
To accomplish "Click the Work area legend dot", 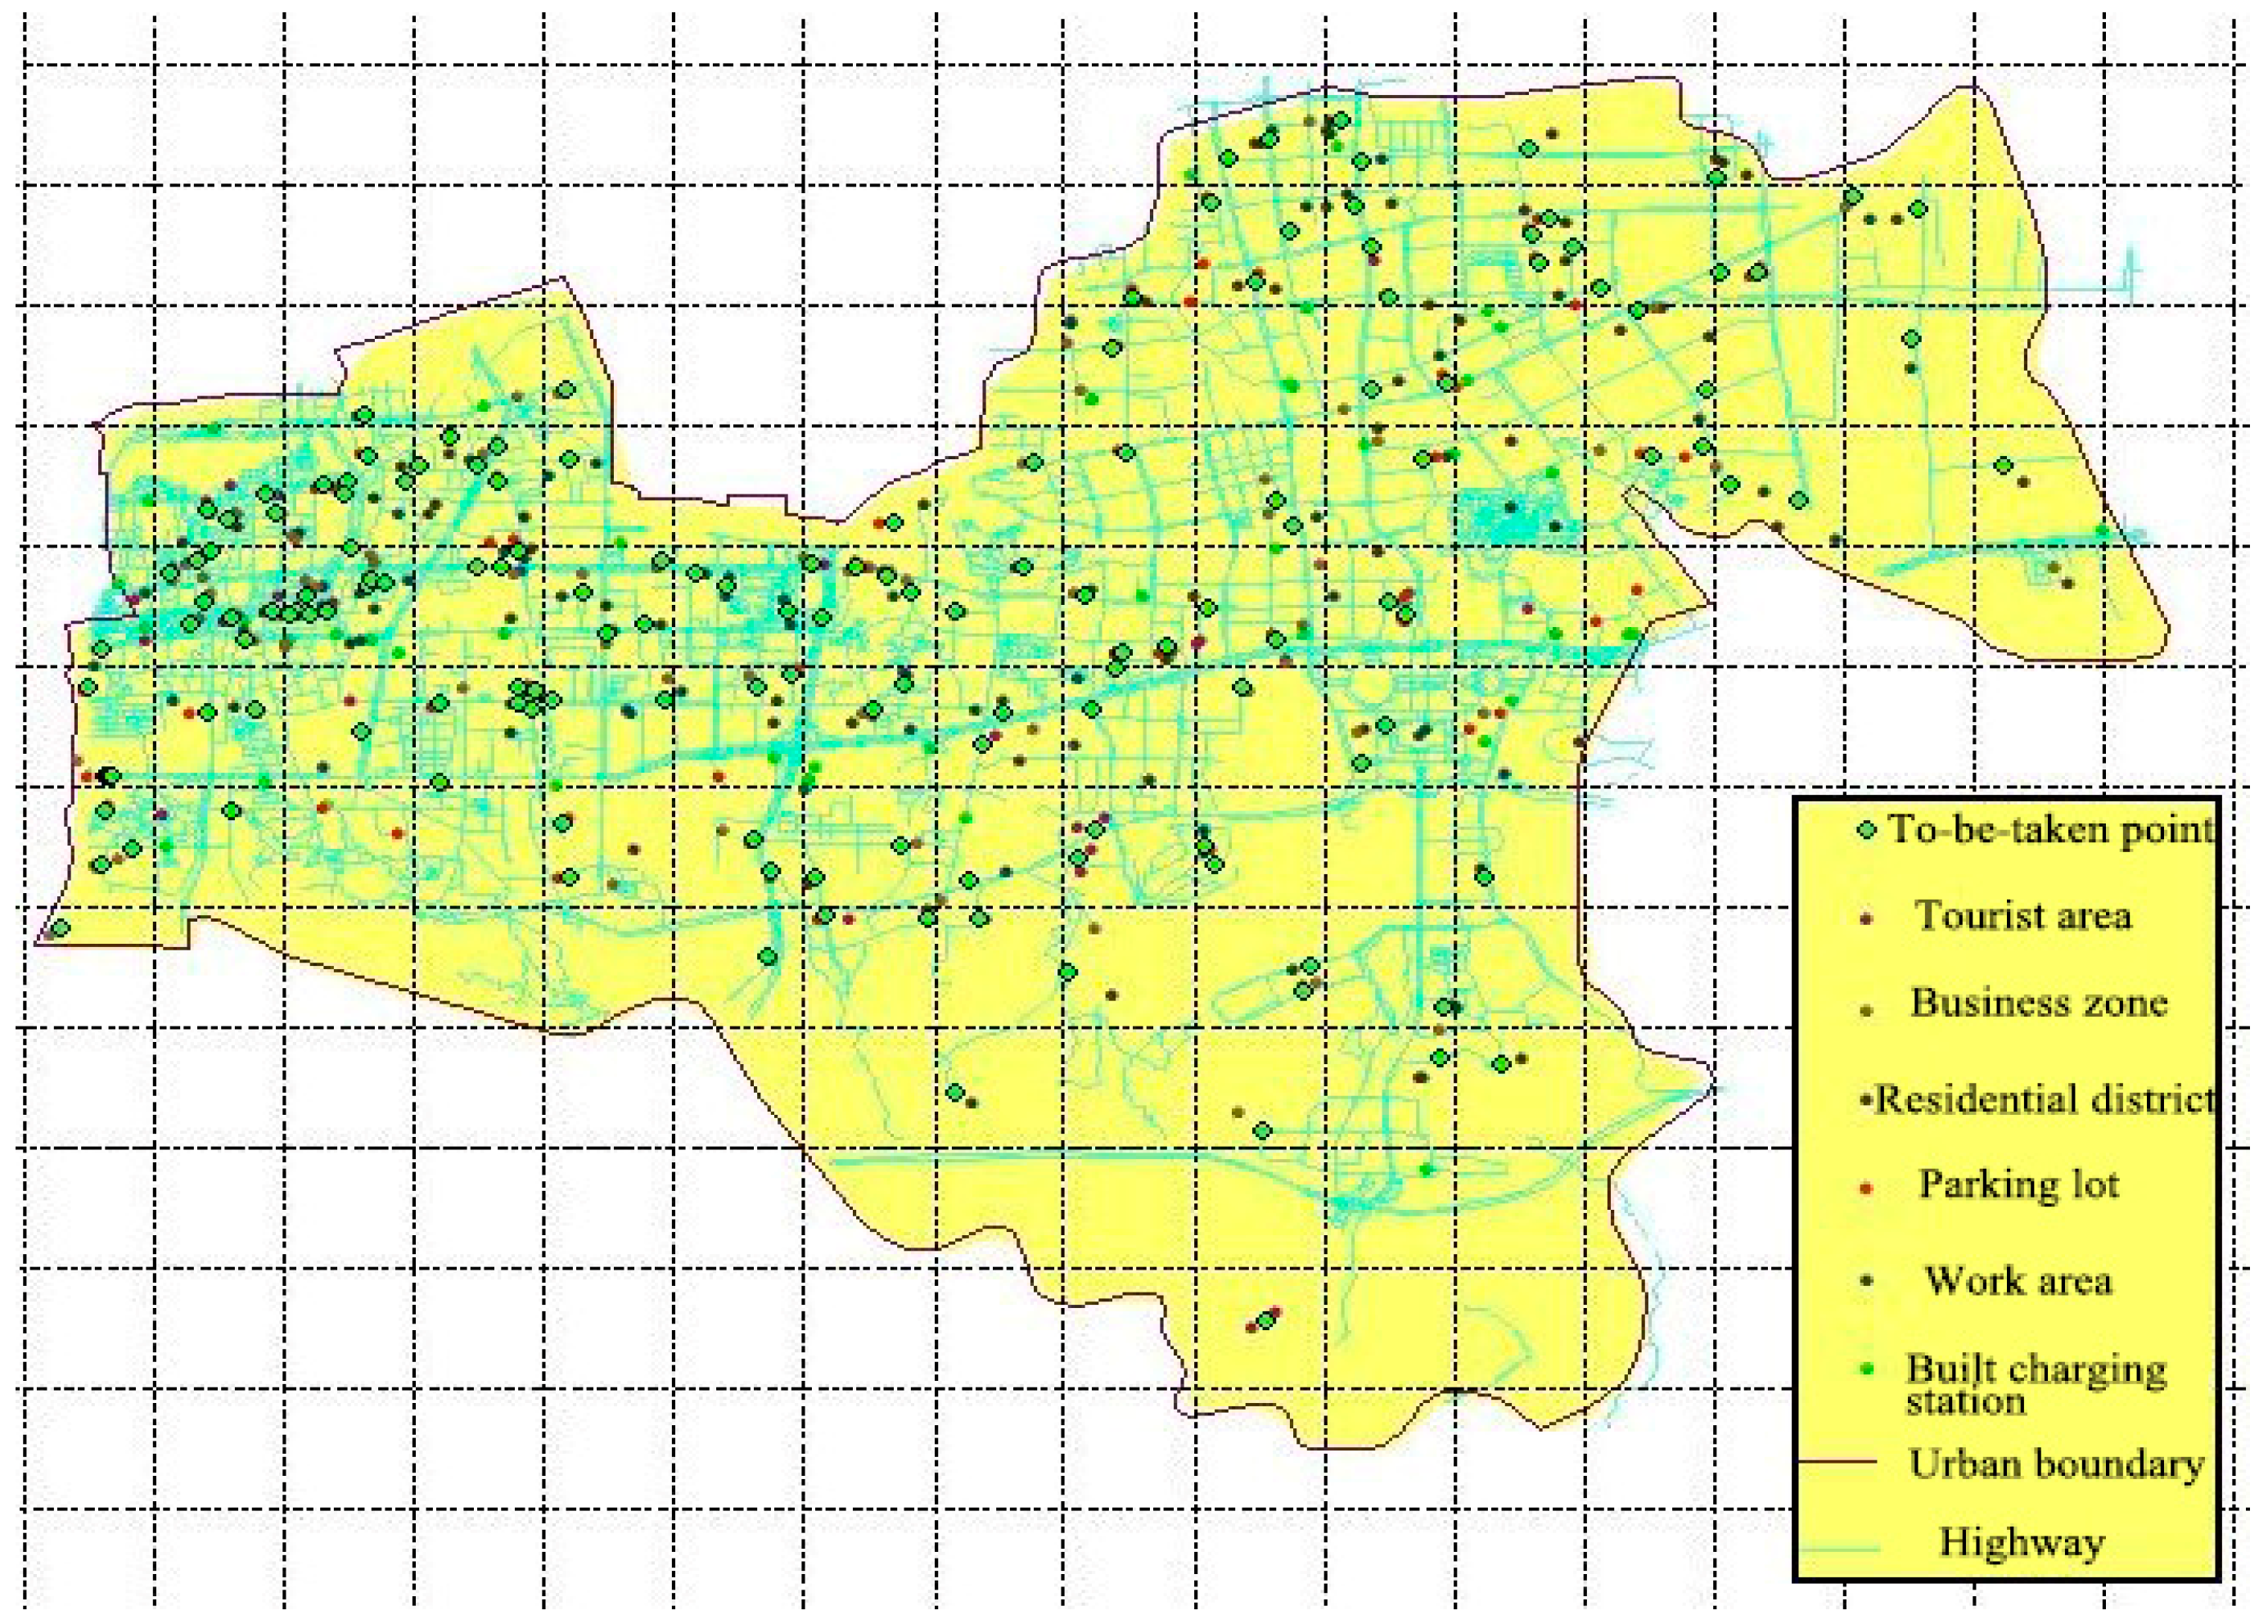I will tap(1866, 1283).
